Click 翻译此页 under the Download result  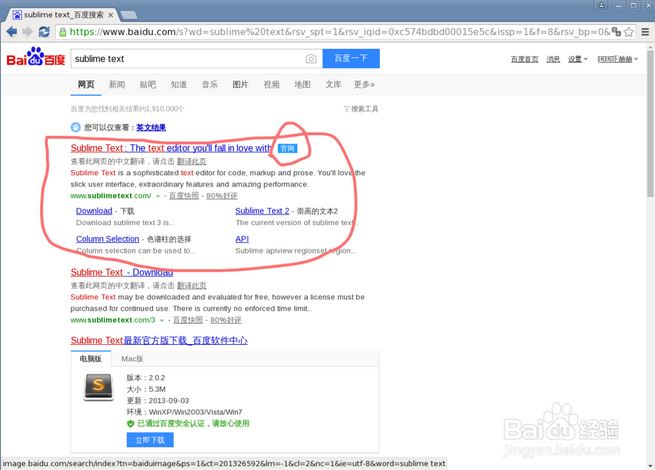click(192, 285)
